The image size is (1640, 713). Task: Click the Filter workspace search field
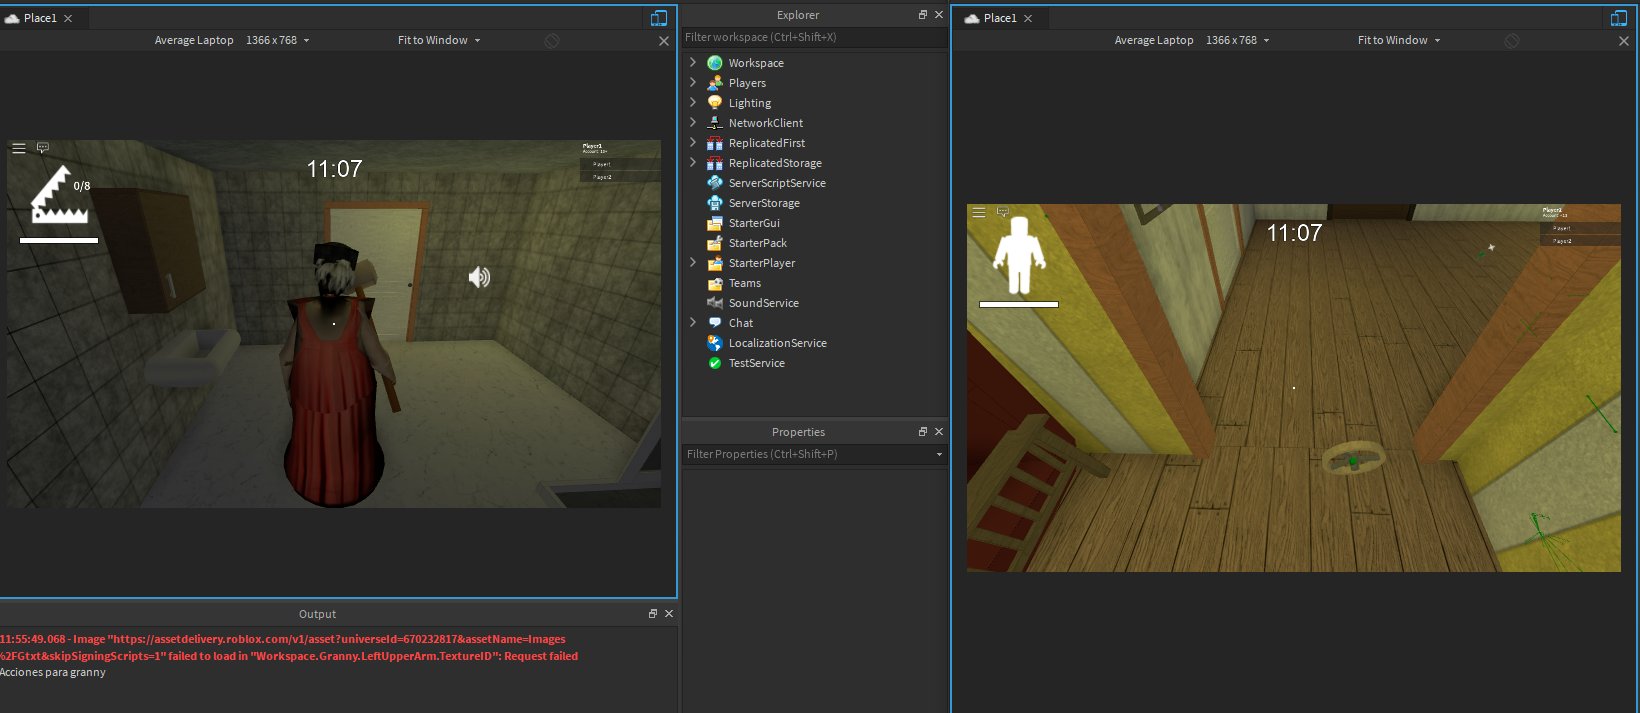point(815,37)
